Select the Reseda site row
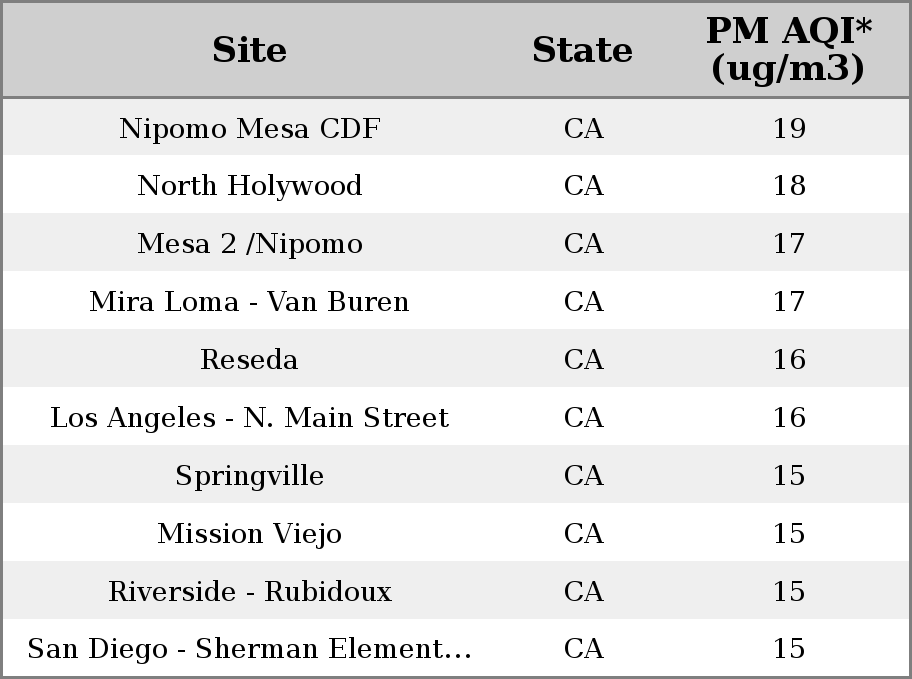The width and height of the screenshot is (912, 679). pyautogui.click(x=456, y=358)
